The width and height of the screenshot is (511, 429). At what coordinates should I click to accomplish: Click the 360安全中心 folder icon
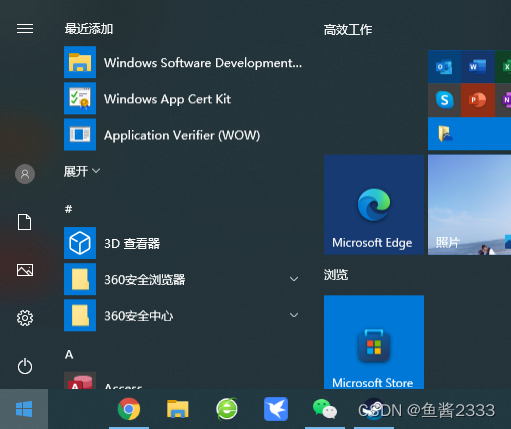pos(80,315)
